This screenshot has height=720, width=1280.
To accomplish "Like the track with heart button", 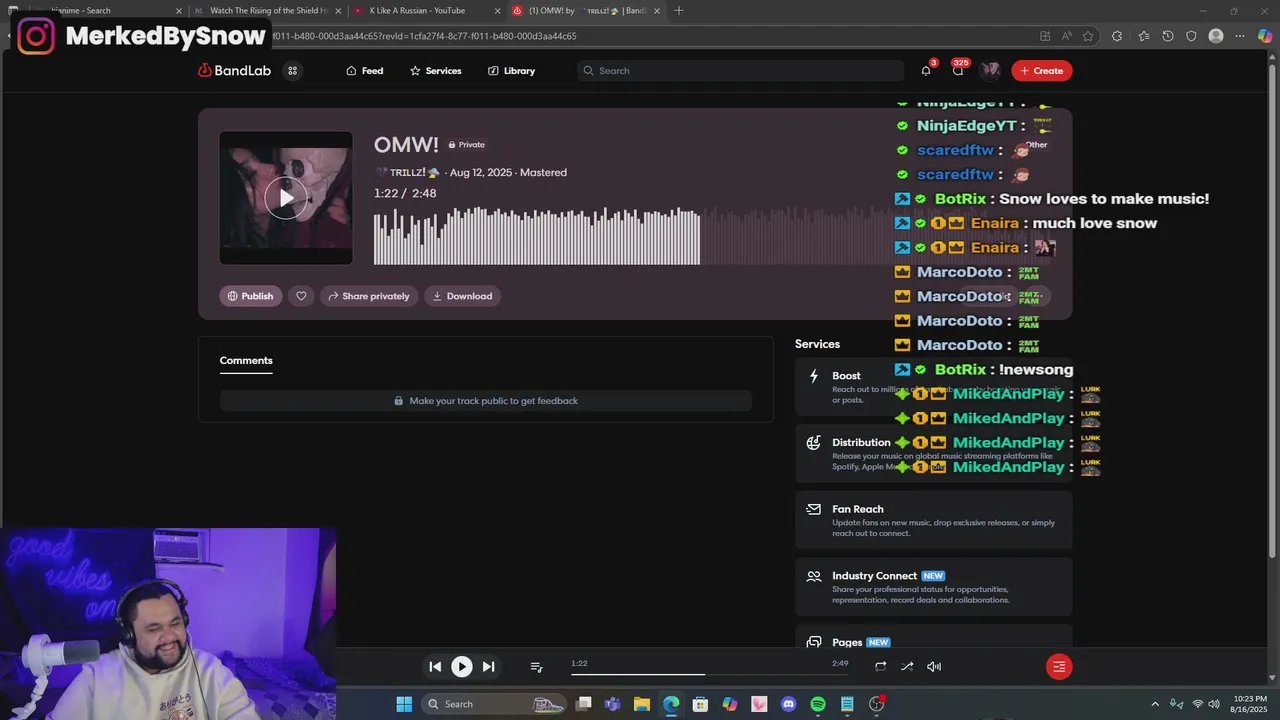I will click(301, 296).
